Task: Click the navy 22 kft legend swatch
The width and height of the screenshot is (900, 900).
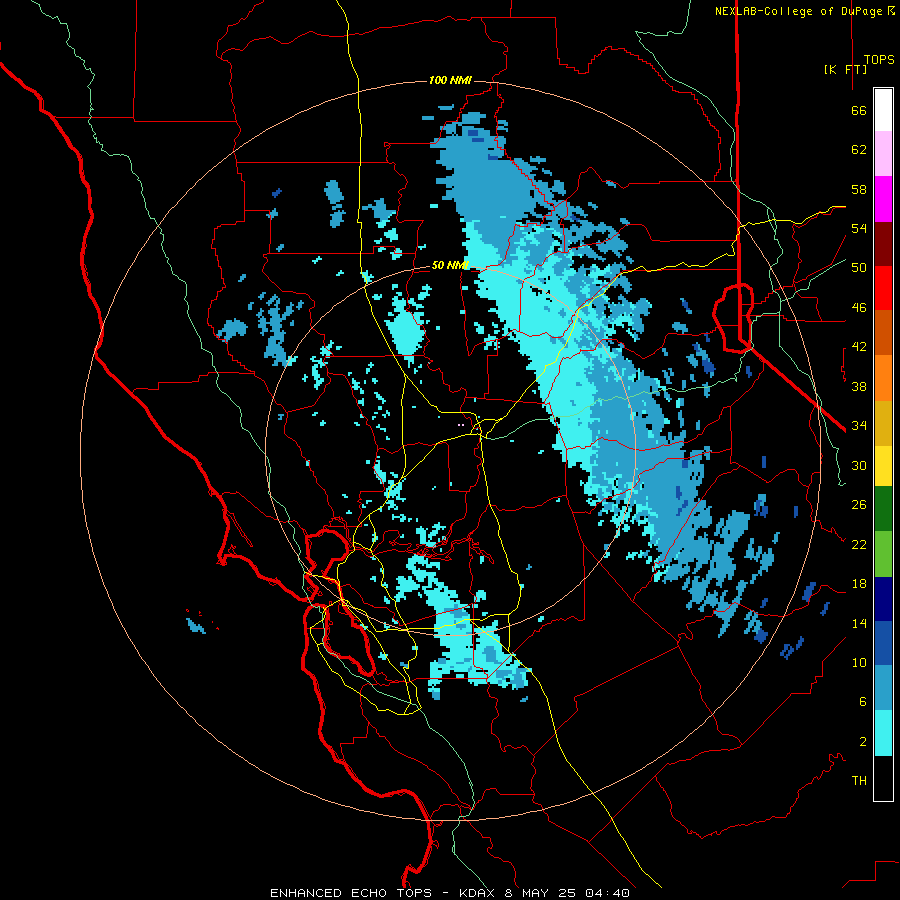Action: pos(883,599)
